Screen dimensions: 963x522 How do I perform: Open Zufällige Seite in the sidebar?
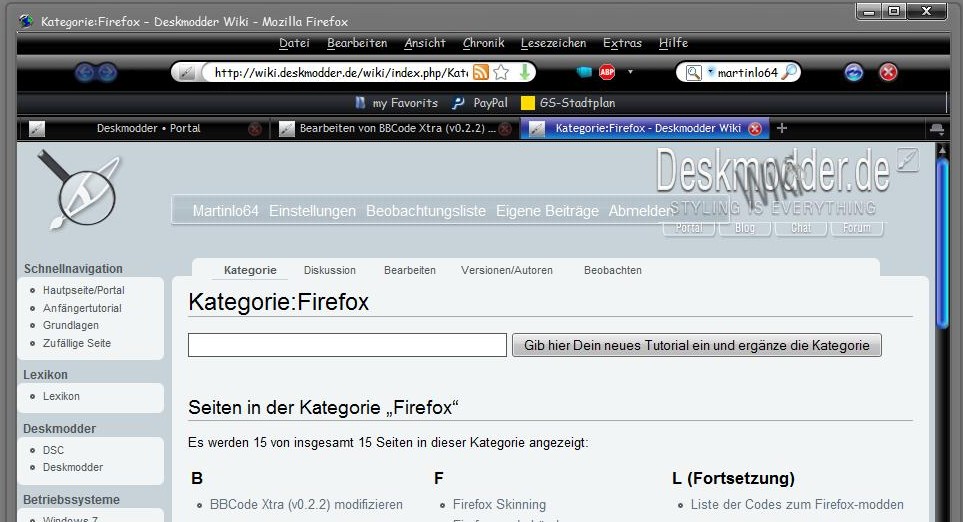tap(77, 343)
